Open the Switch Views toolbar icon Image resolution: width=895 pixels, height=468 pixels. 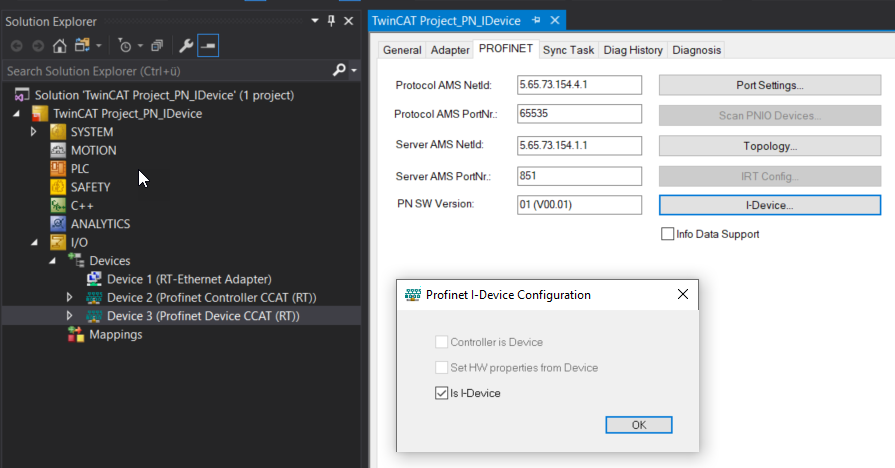pos(82,45)
